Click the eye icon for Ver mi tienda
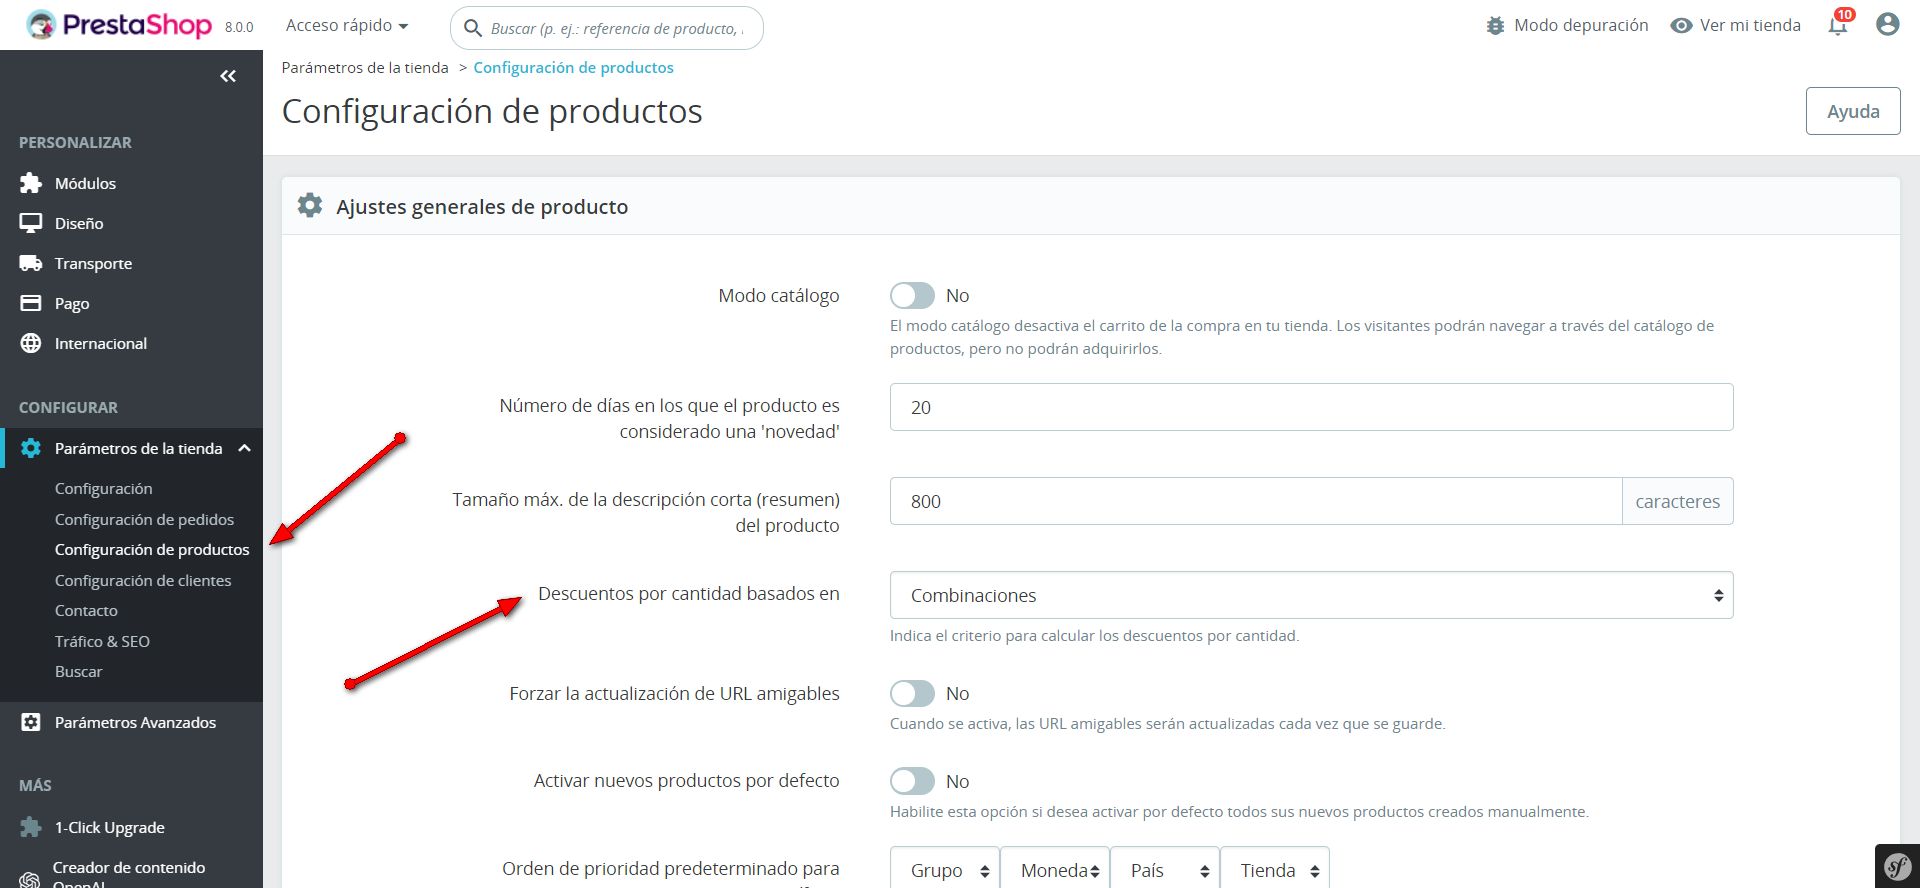 tap(1681, 26)
